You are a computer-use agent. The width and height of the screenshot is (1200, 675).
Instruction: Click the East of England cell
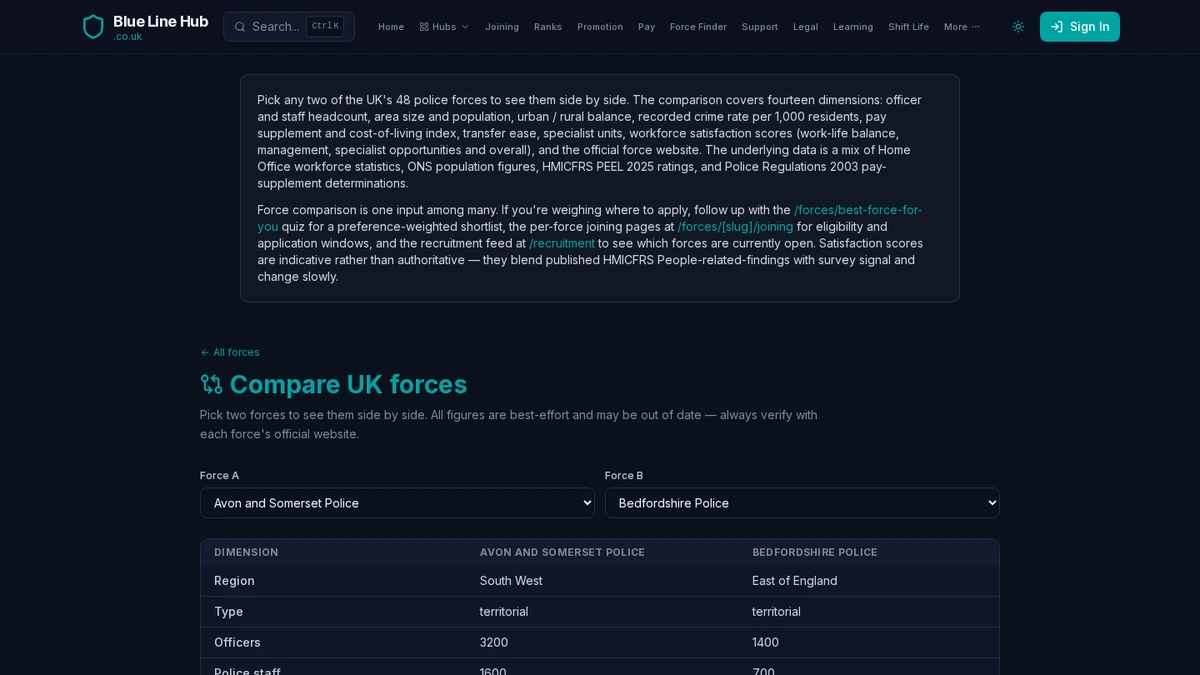coord(795,581)
